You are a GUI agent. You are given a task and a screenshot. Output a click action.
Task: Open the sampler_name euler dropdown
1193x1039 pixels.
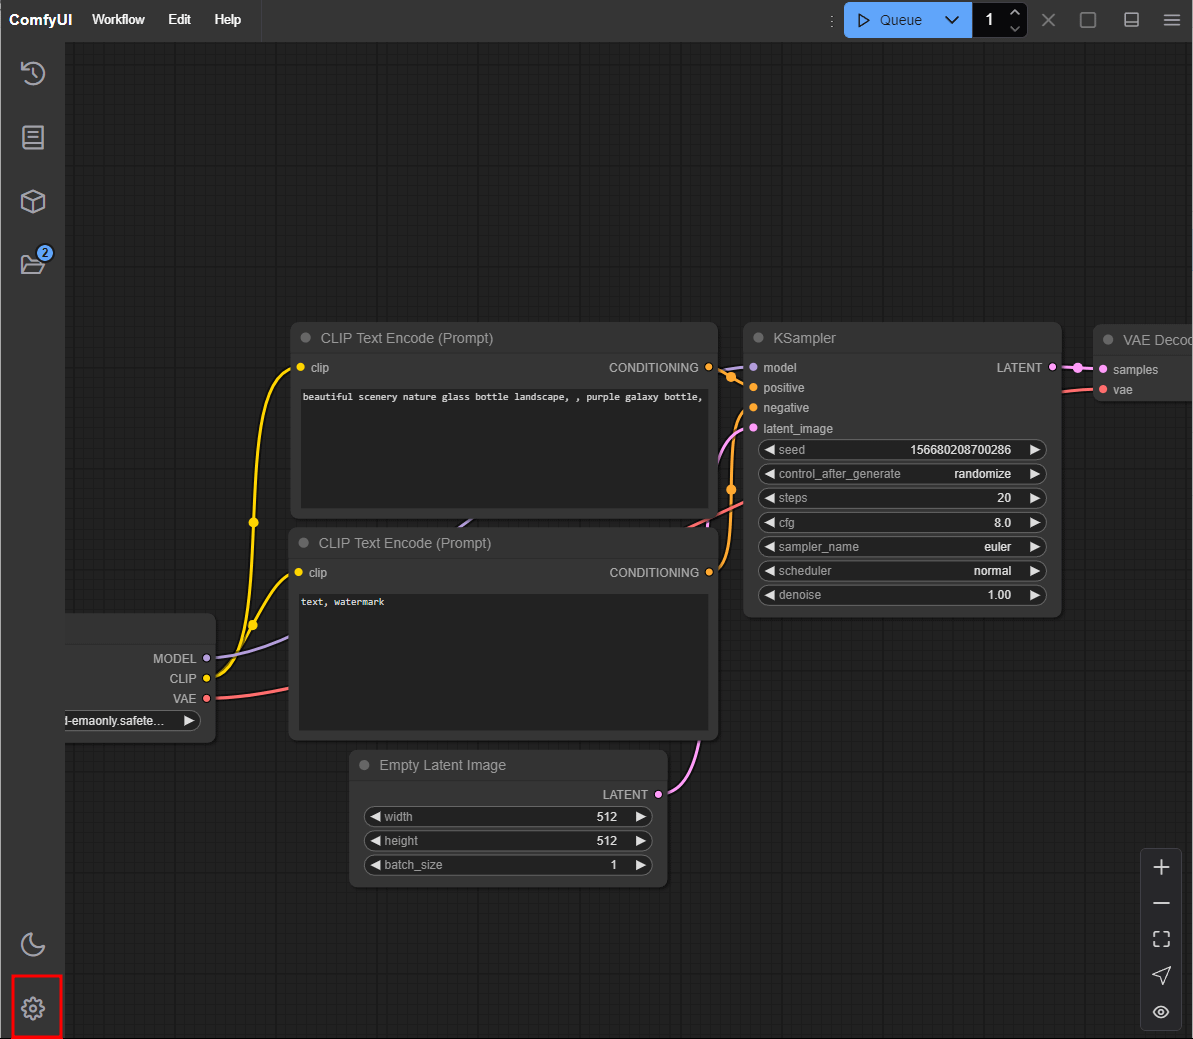[902, 547]
